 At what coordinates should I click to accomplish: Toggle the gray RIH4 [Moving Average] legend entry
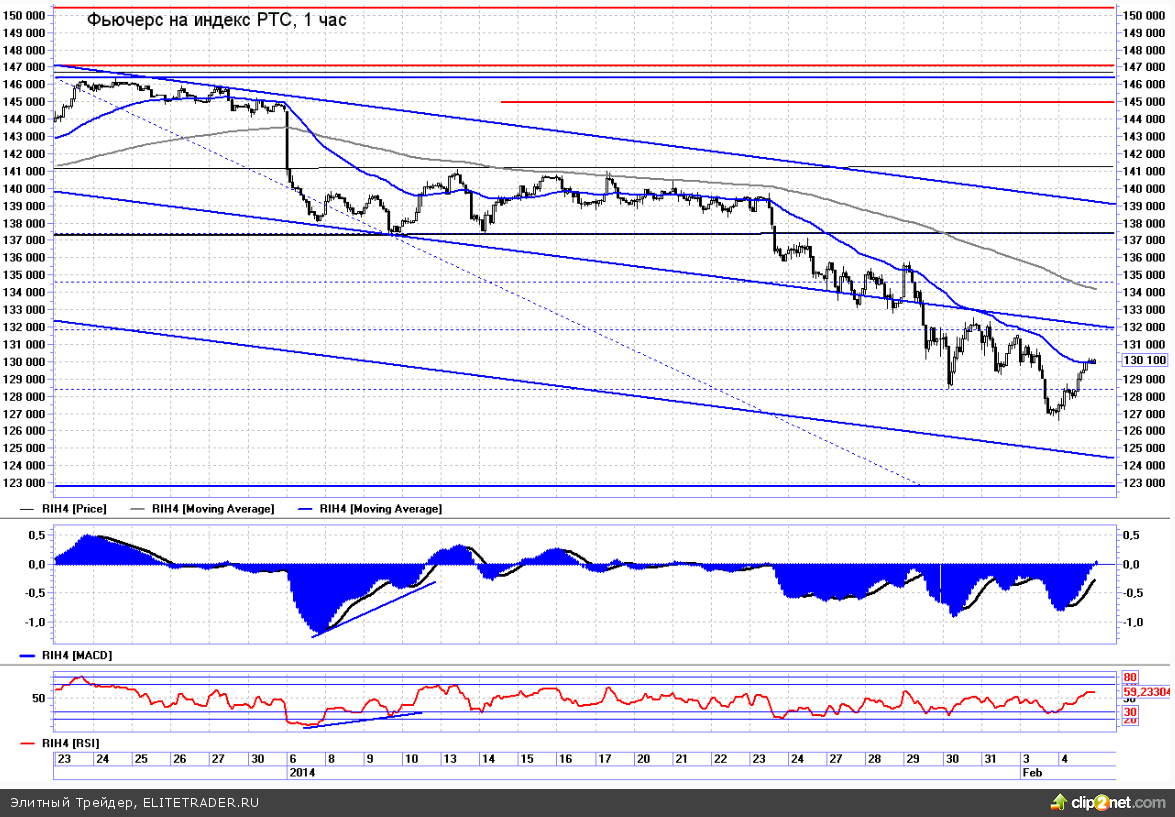(213, 509)
